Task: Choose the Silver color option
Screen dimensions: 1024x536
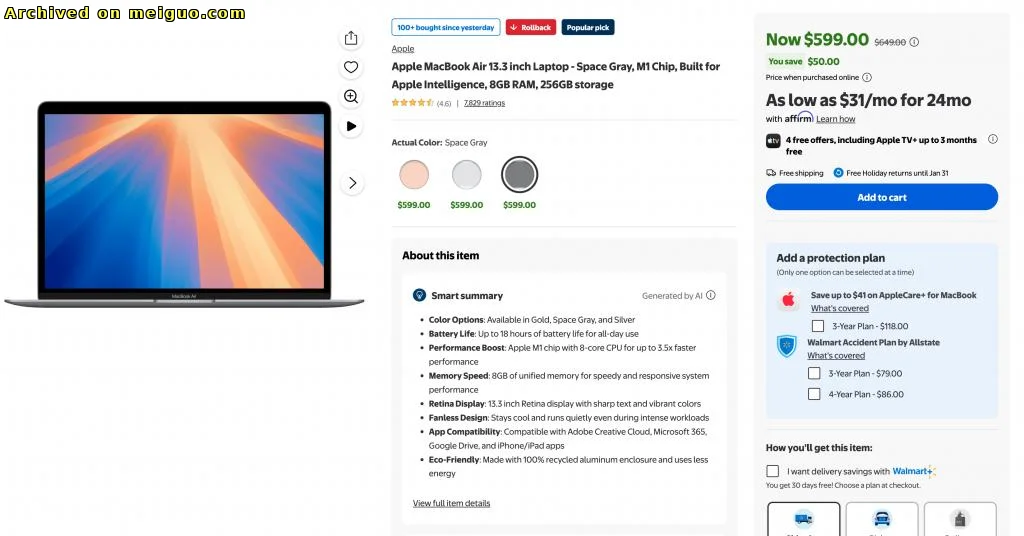Action: tap(466, 175)
